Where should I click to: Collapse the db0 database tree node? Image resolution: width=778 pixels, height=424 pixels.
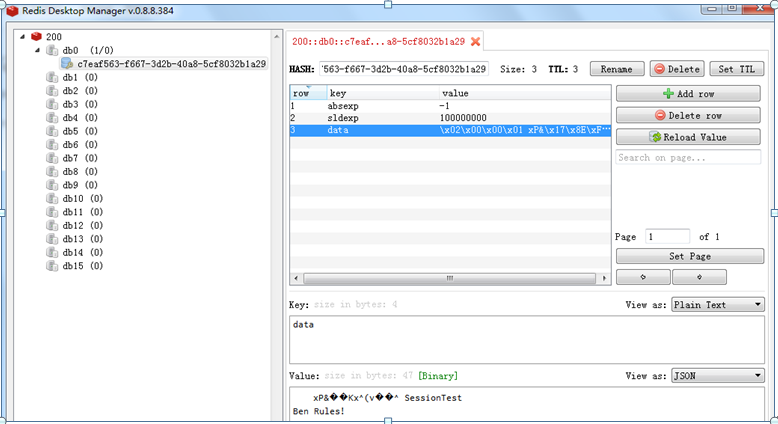pyautogui.click(x=37, y=50)
